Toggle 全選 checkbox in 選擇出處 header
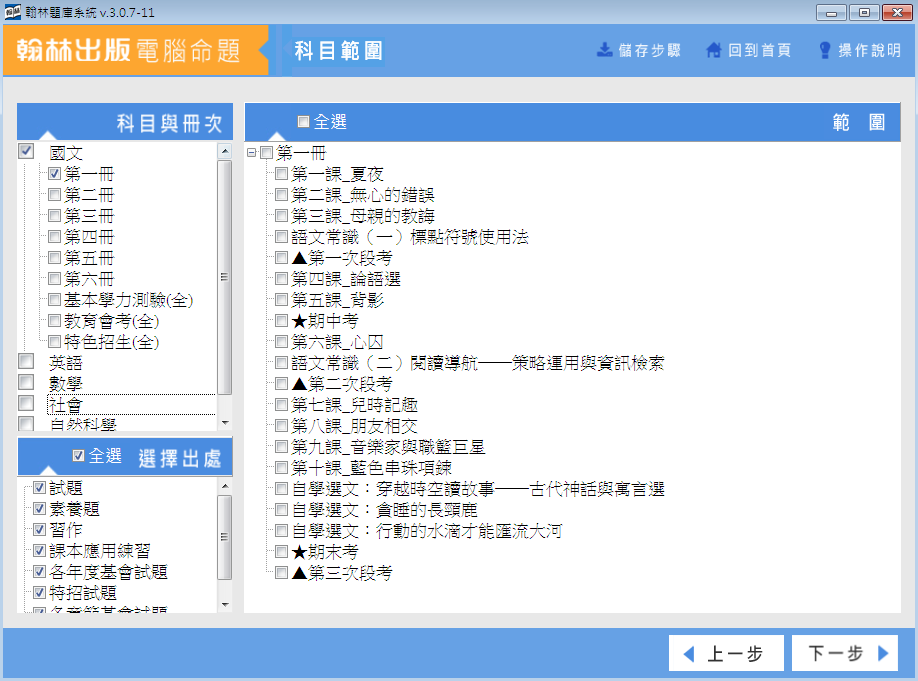 (78, 456)
